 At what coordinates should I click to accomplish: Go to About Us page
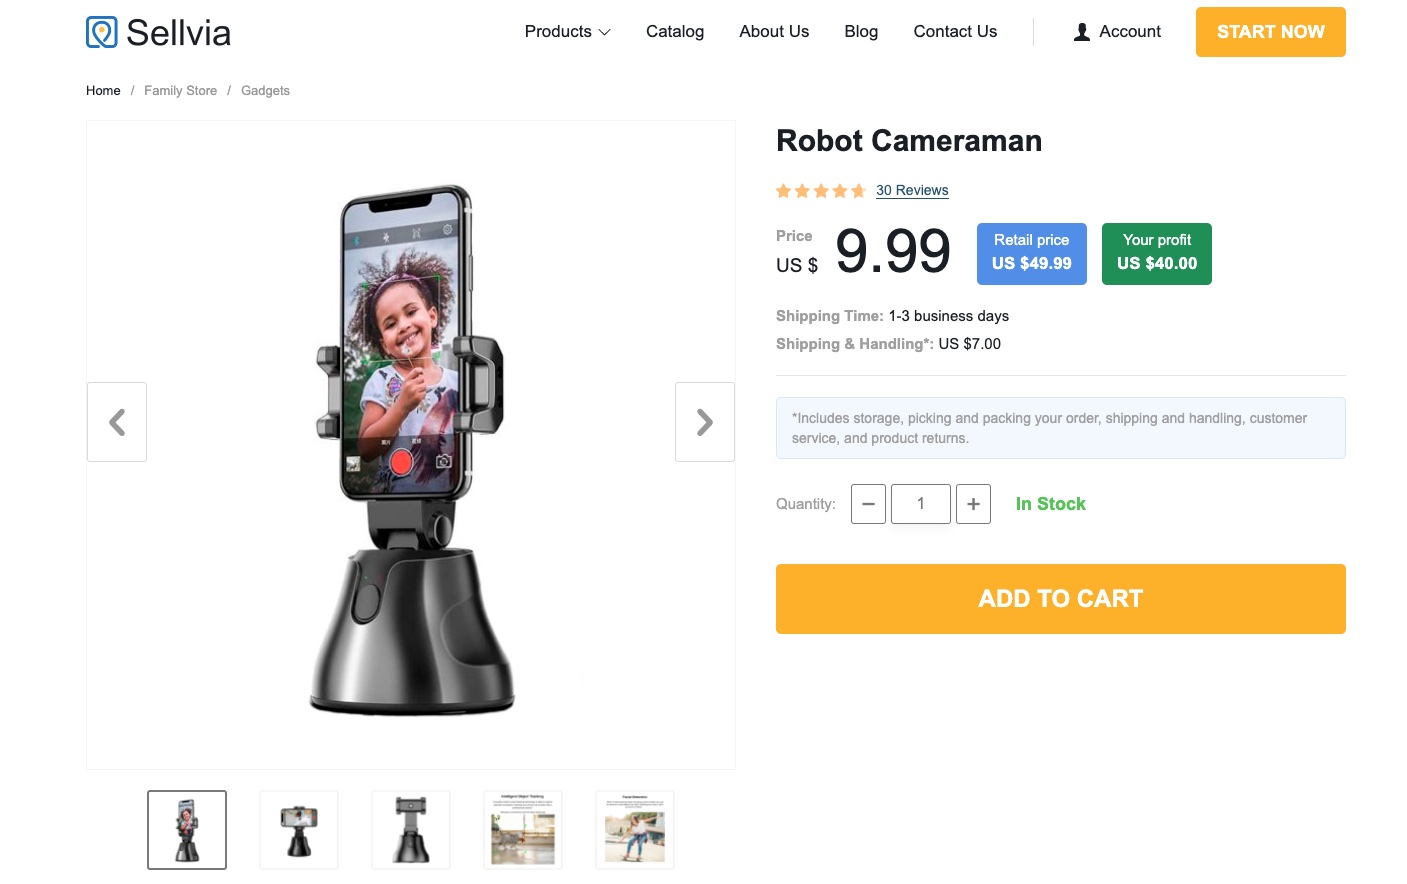coord(774,32)
